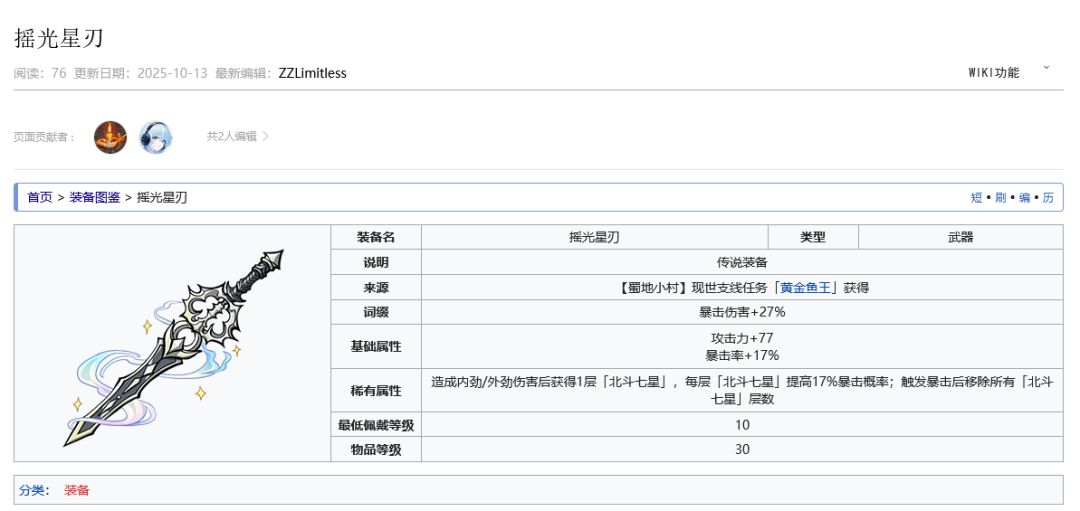Open 装备图鉴 breadcrumb link
Viewport: 1080px width, 511px height.
(95, 198)
